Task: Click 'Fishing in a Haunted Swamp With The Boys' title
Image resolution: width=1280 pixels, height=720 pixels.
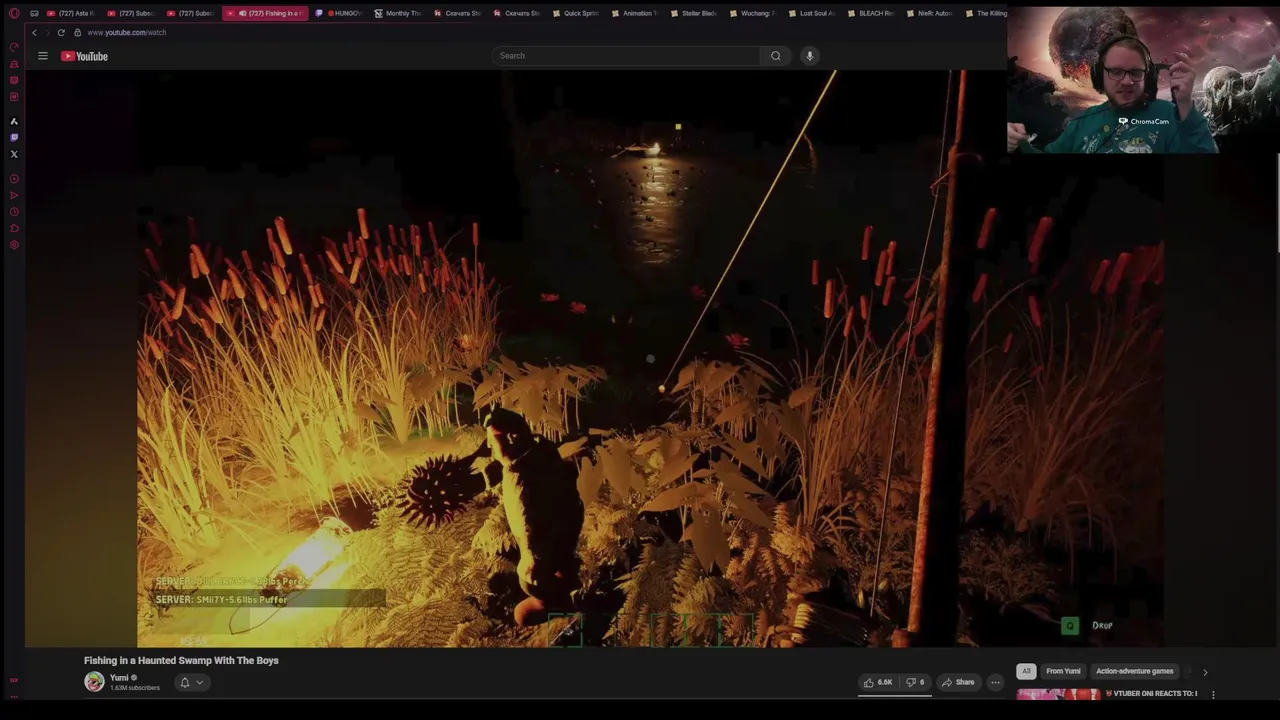Action: tap(181, 660)
